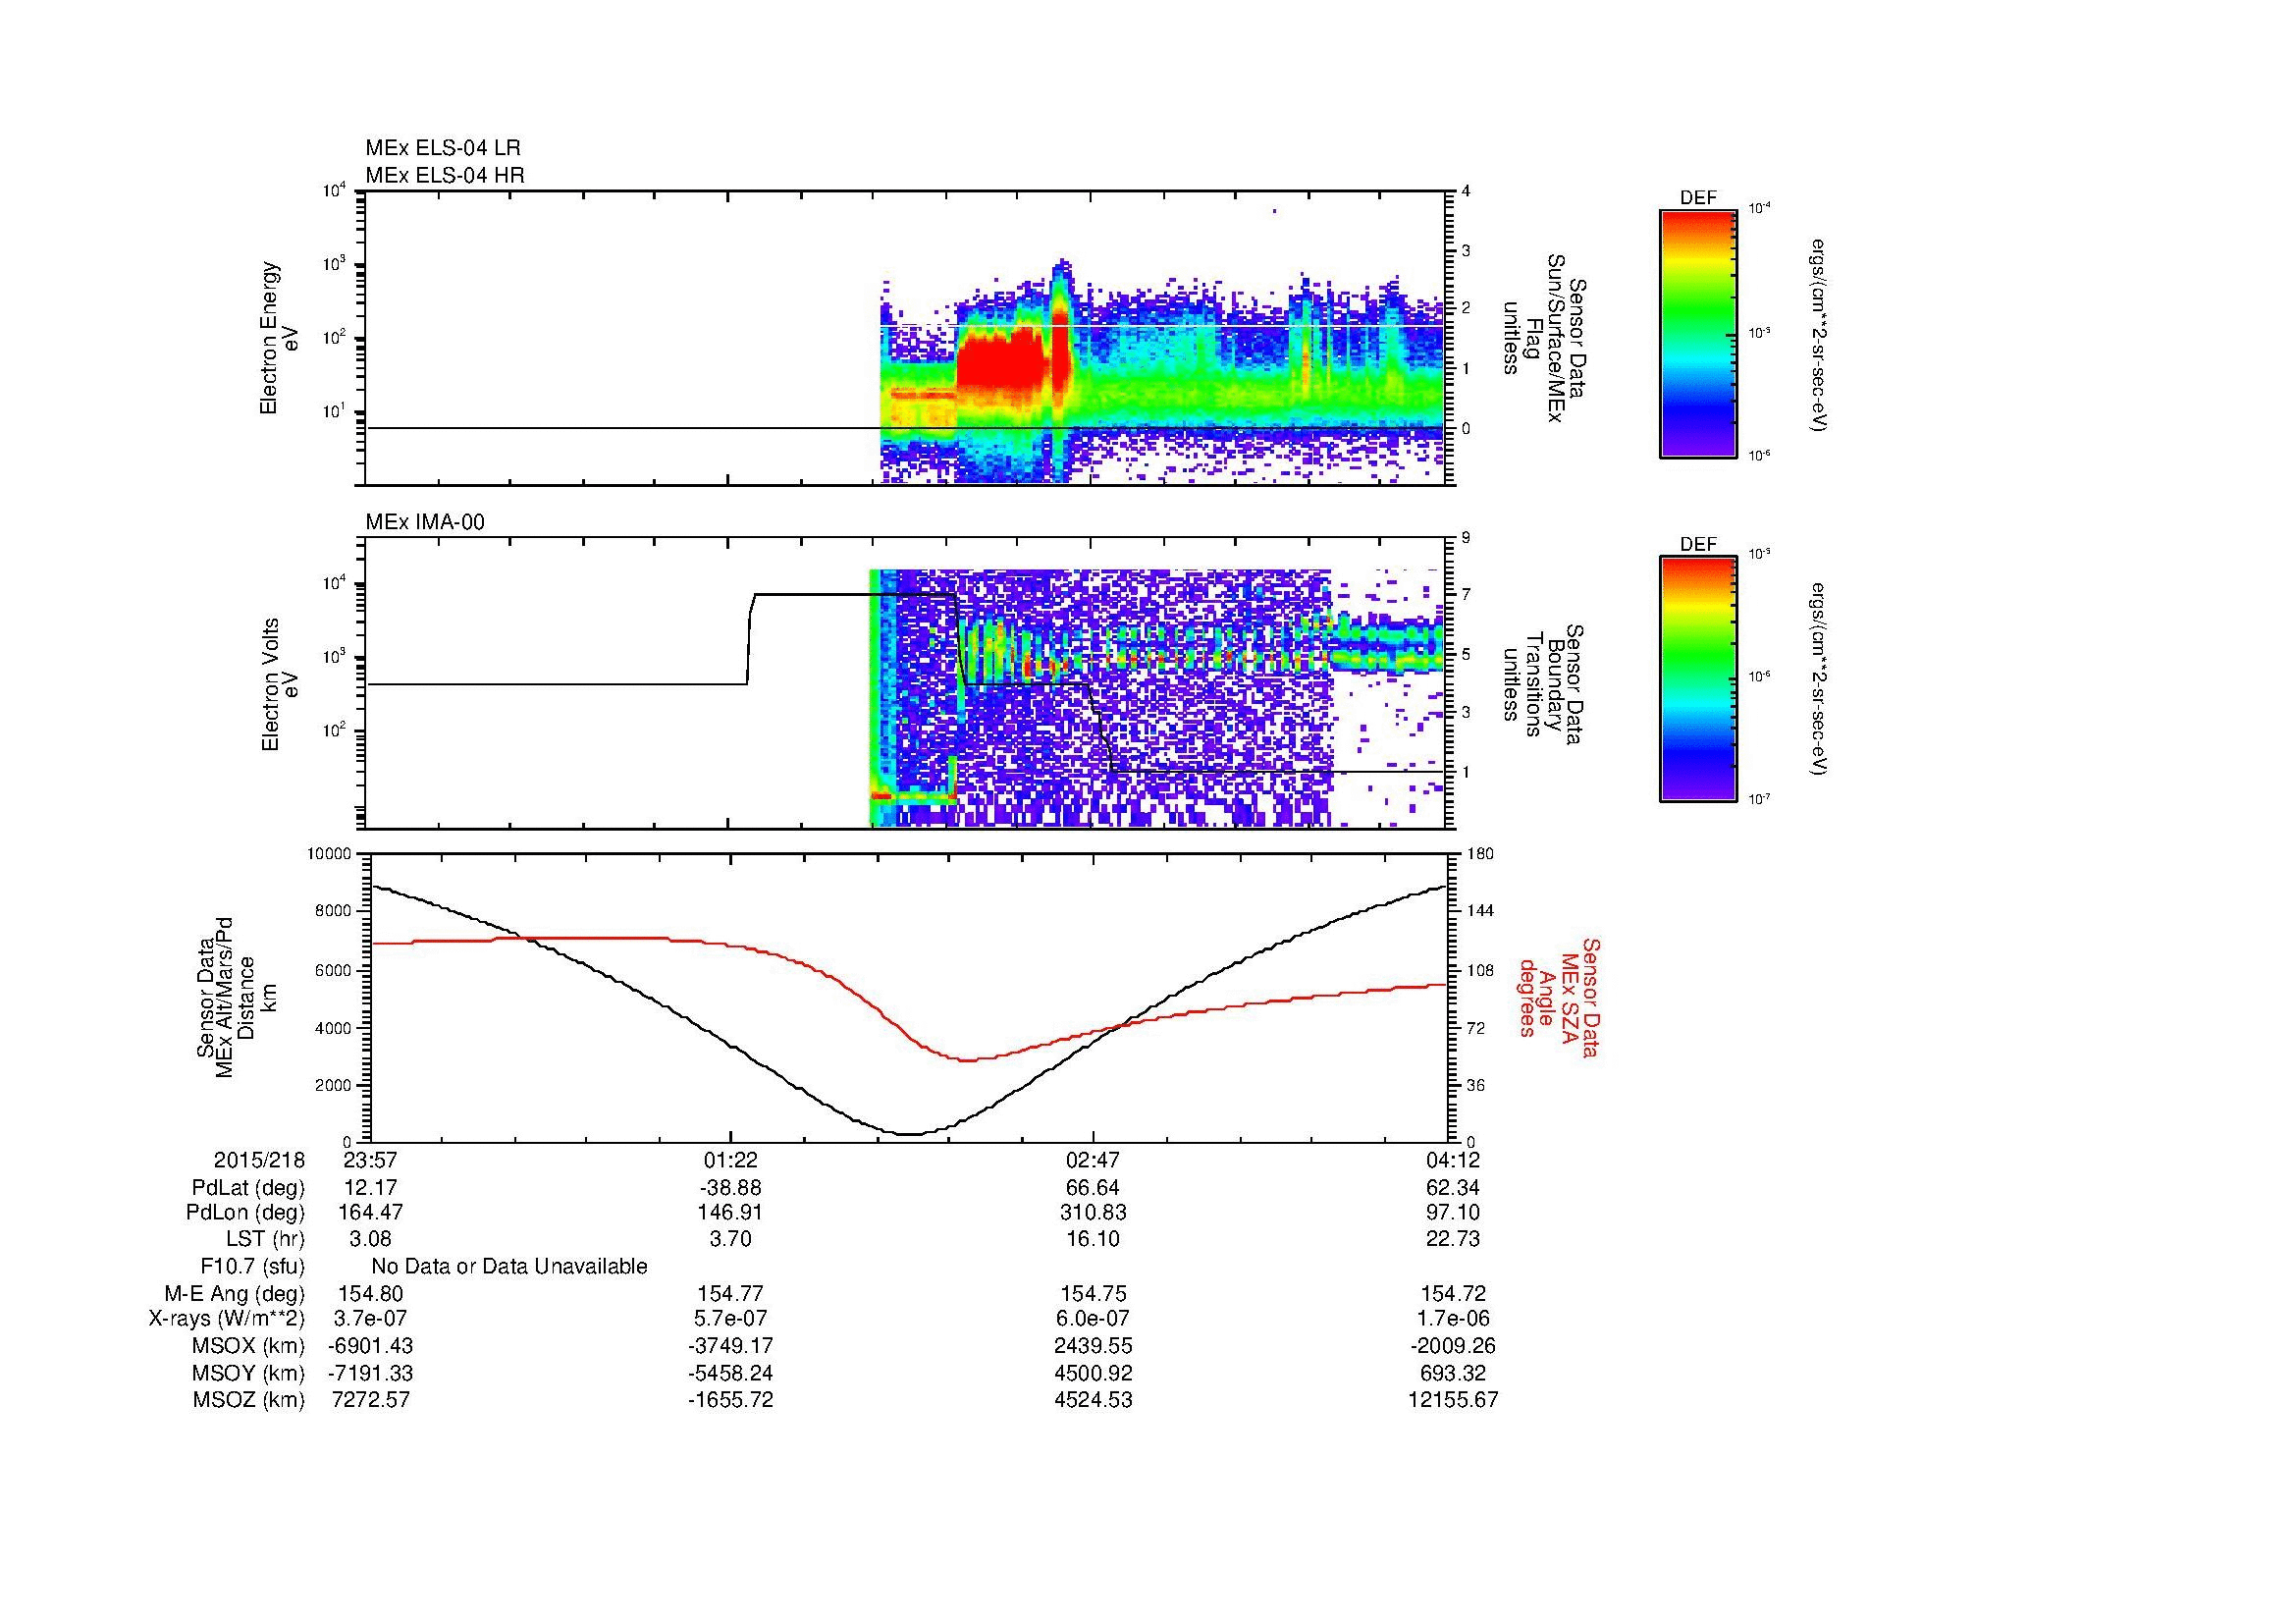Click 'No Data or Data Unavailable' text
Screen dimensions: 2296x1623
(509, 1267)
